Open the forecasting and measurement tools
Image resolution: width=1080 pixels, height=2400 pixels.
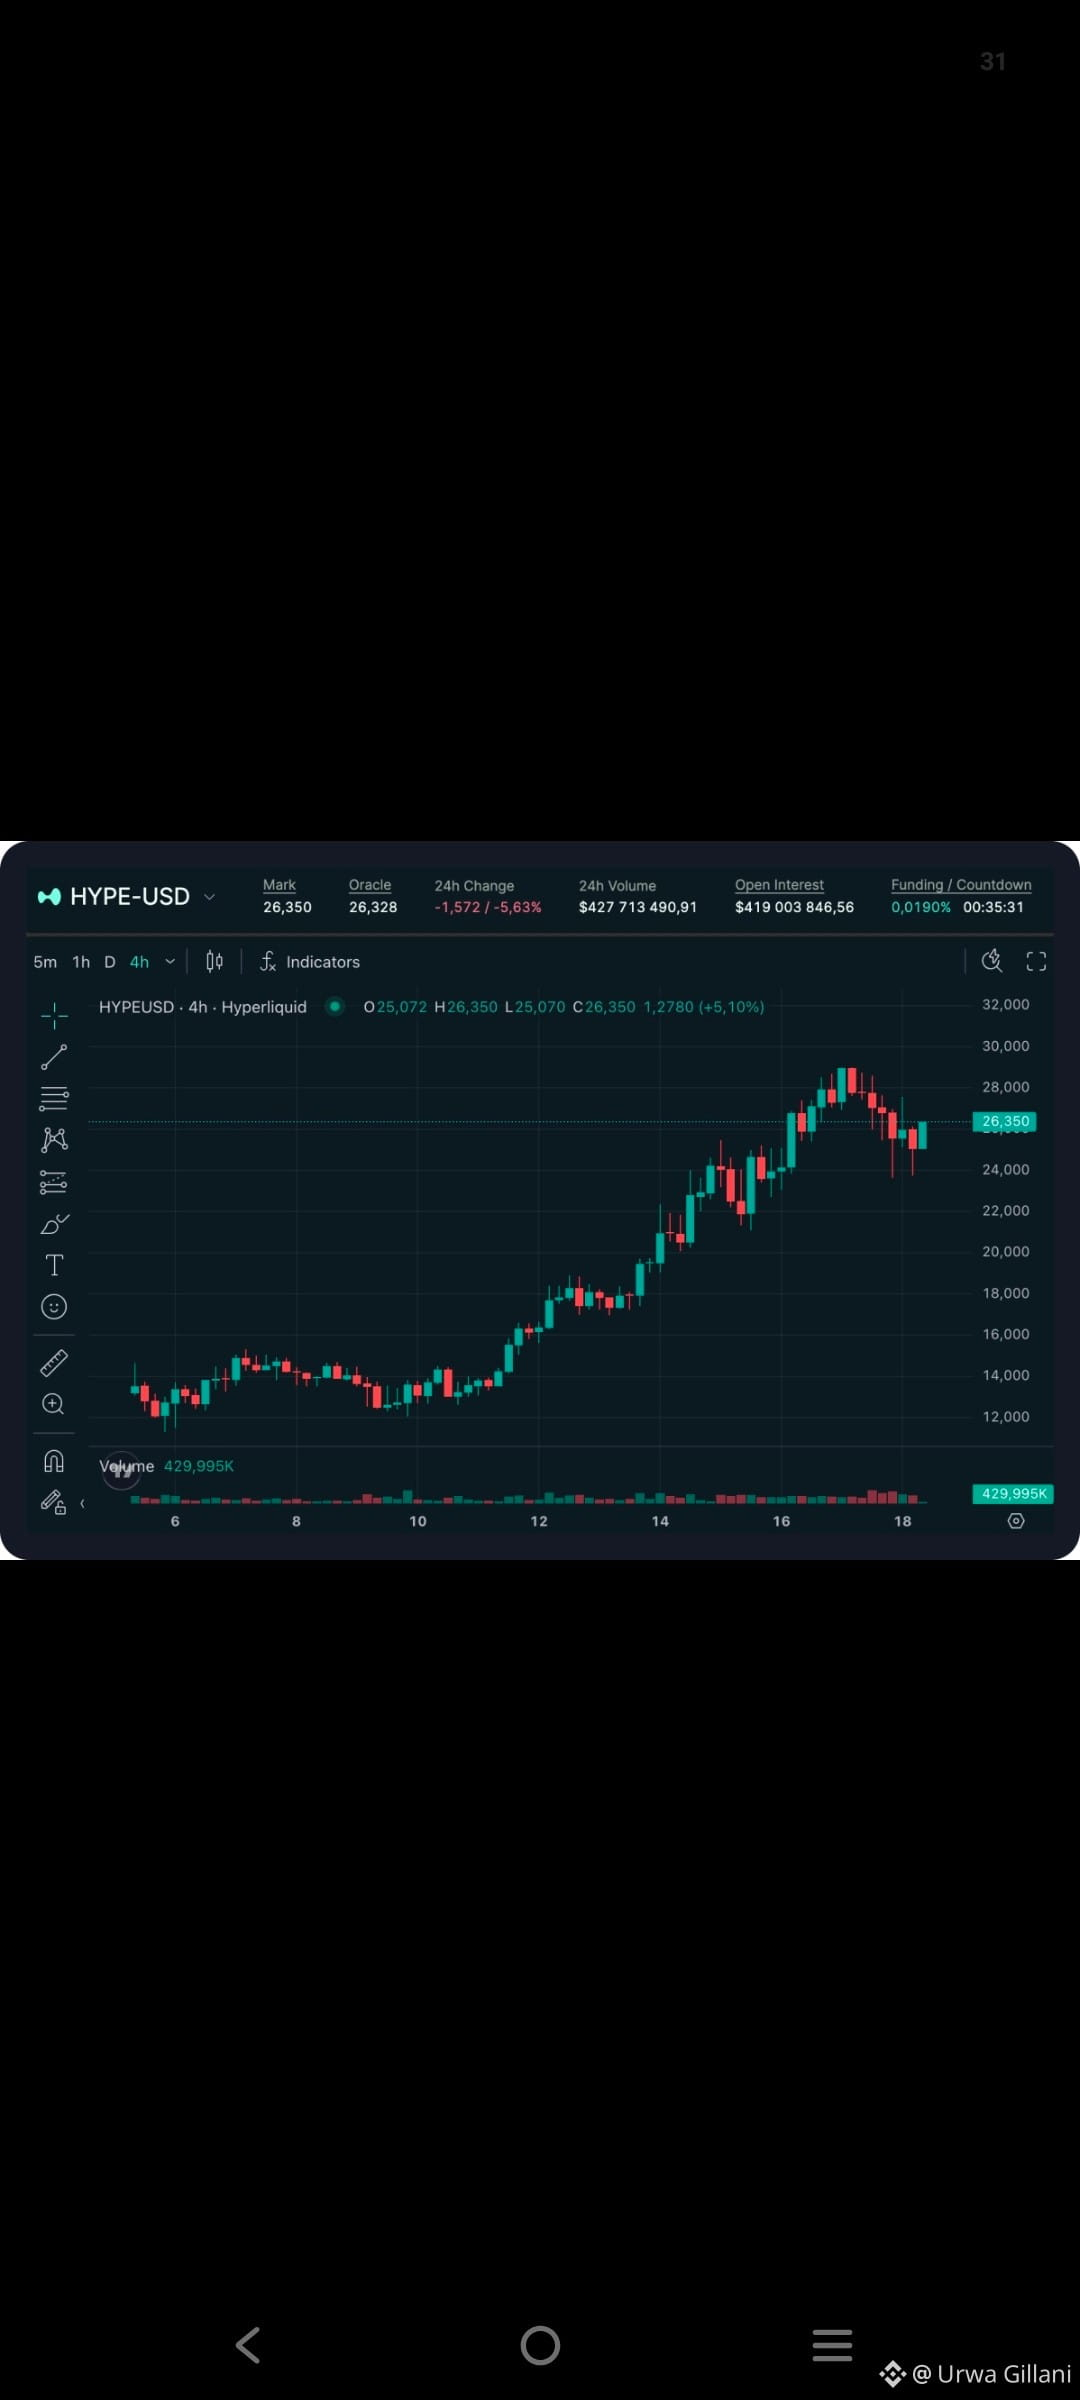tap(54, 1182)
